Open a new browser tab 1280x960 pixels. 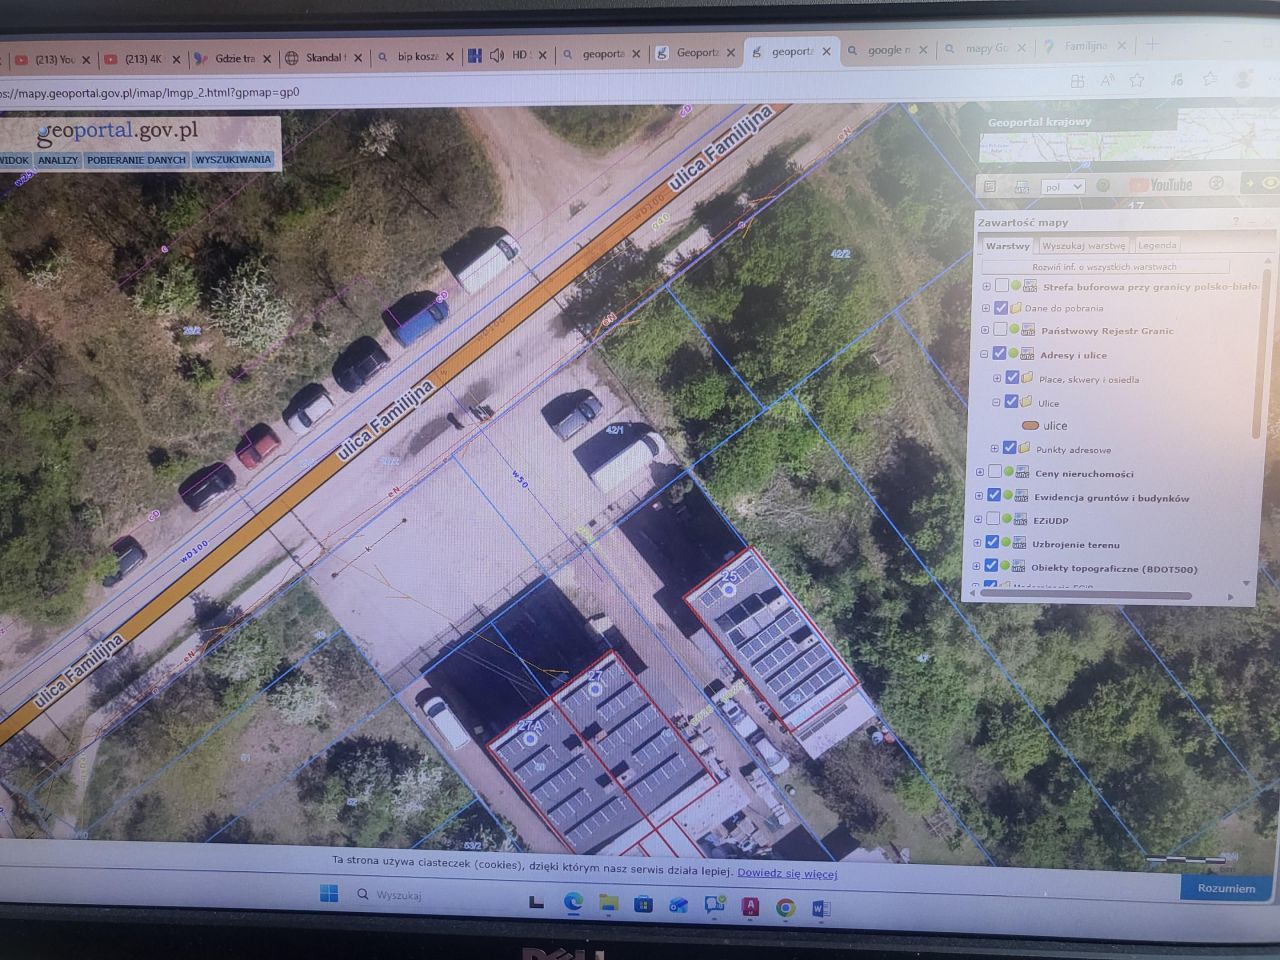tap(1152, 44)
